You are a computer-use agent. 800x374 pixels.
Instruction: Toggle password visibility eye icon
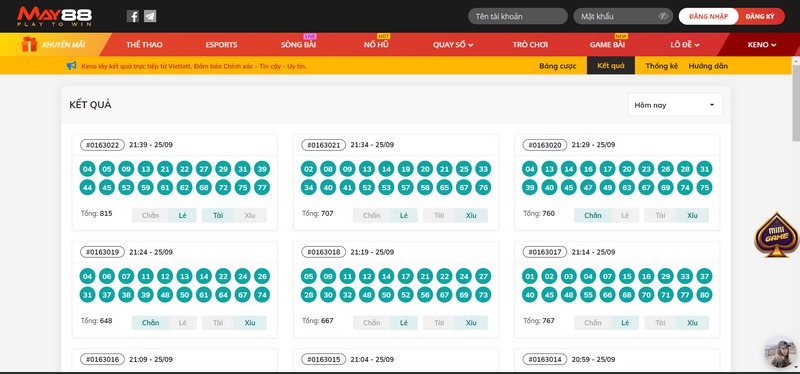[x=663, y=16]
